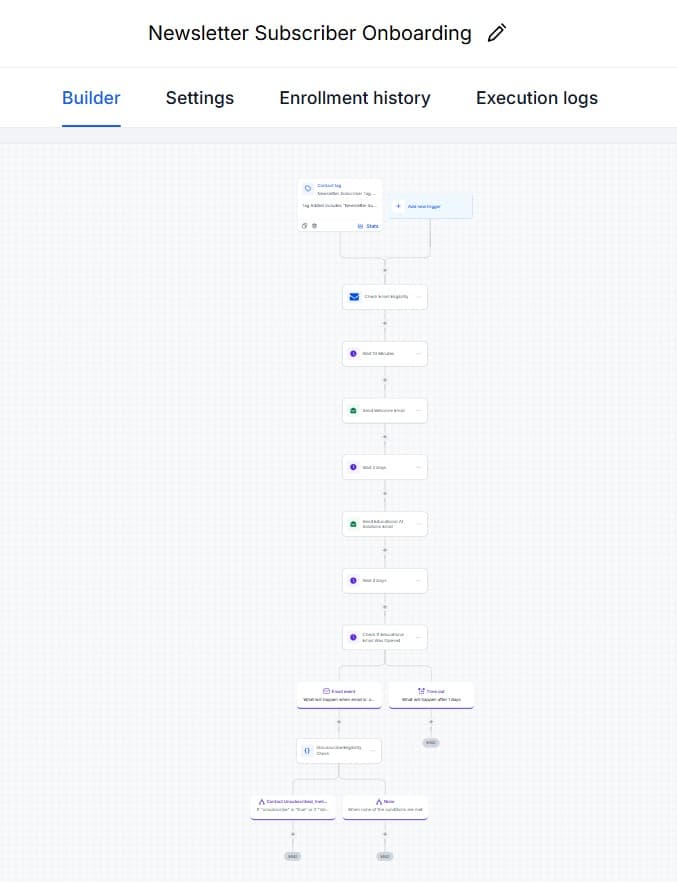The height and width of the screenshot is (882, 677).
Task: Click the Contact Tag trigger icon
Action: [x=308, y=188]
